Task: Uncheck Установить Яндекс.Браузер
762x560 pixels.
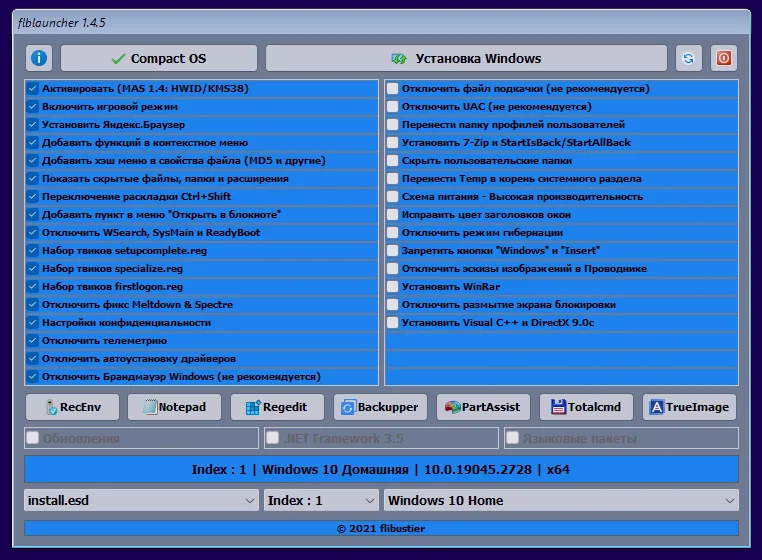Action: tap(33, 124)
